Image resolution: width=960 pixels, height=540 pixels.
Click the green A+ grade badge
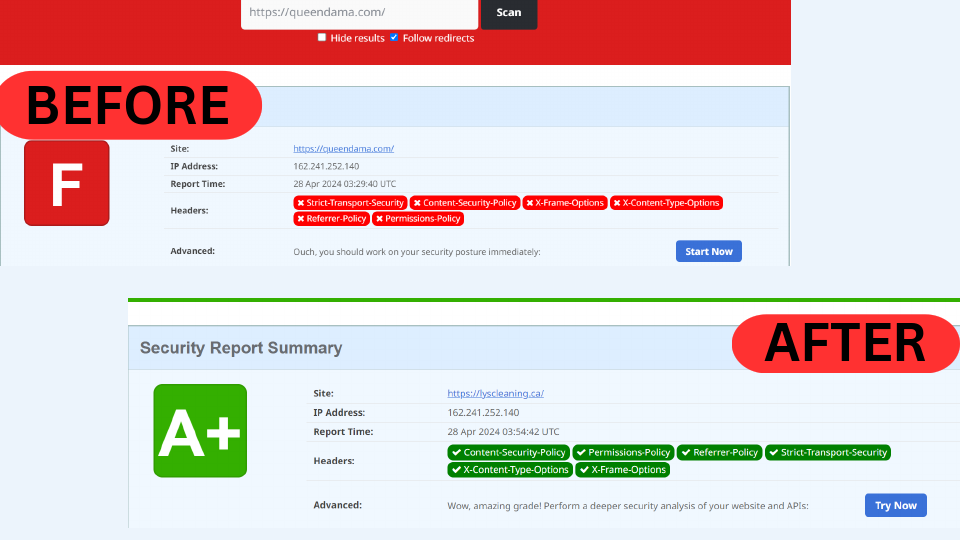click(200, 430)
